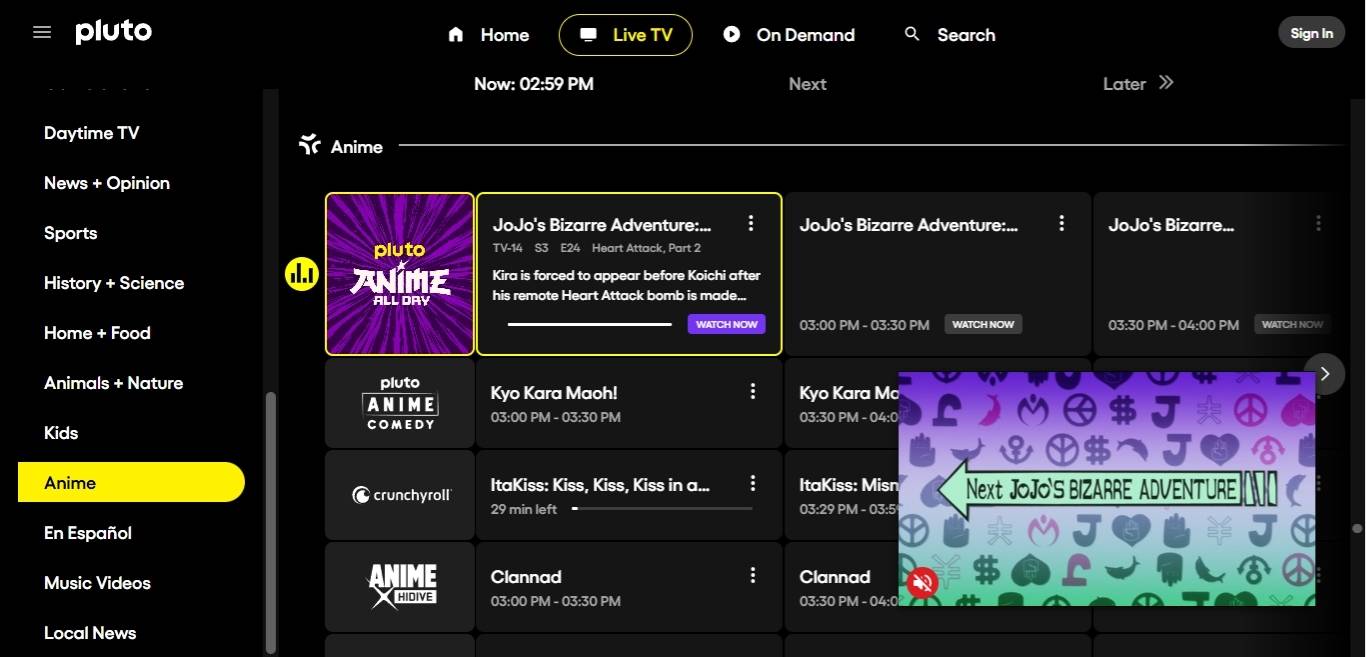Select the Anime x HIDIVE channel
The width and height of the screenshot is (1366, 657).
[400, 586]
